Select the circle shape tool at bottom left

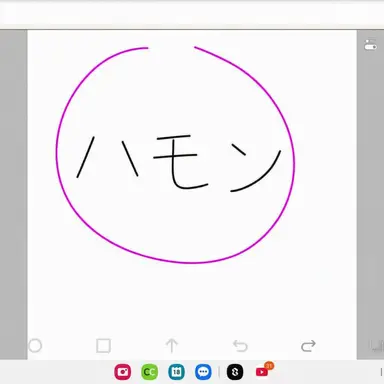point(35,346)
